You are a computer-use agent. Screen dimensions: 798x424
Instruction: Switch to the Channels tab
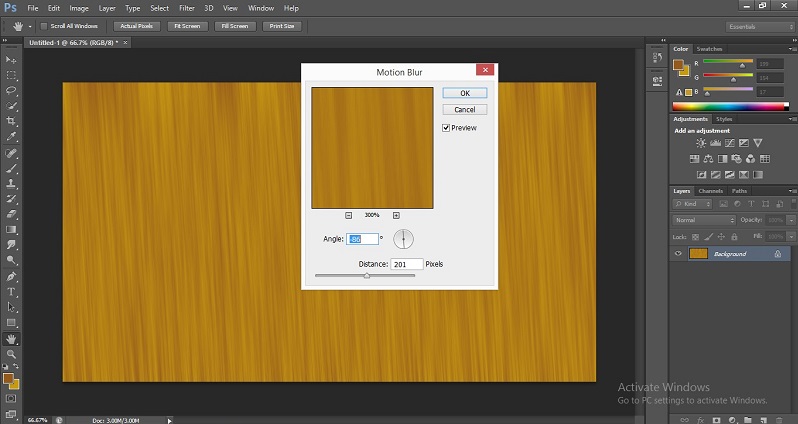coord(710,190)
